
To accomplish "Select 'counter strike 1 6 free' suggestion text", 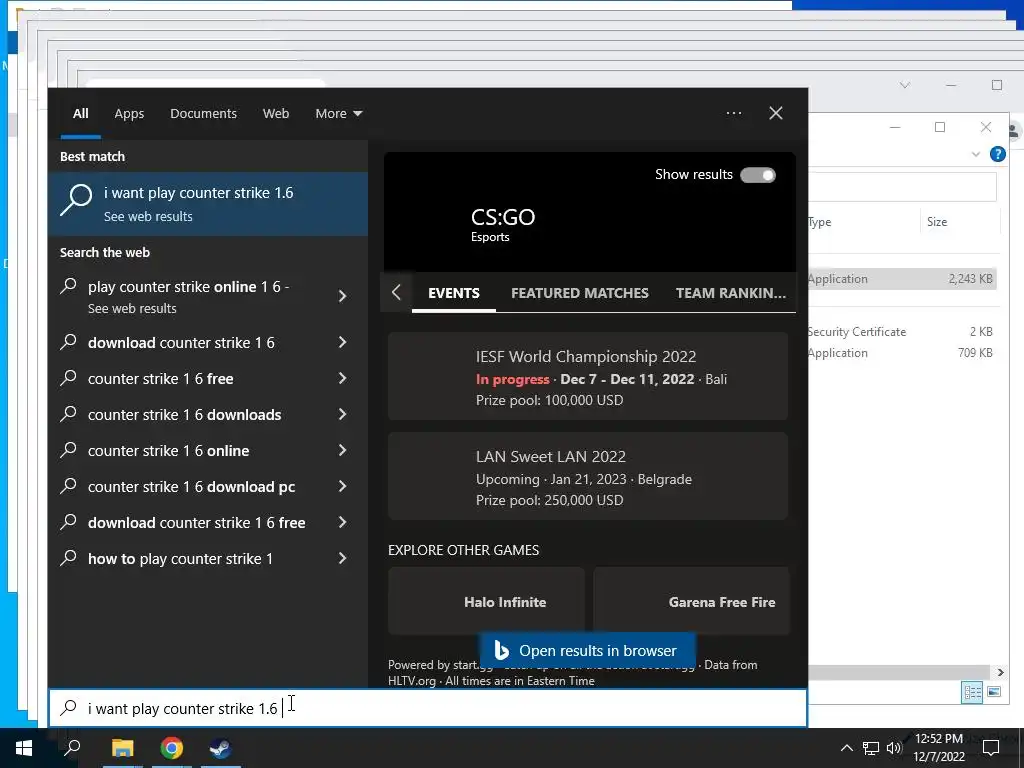I will 161,379.
